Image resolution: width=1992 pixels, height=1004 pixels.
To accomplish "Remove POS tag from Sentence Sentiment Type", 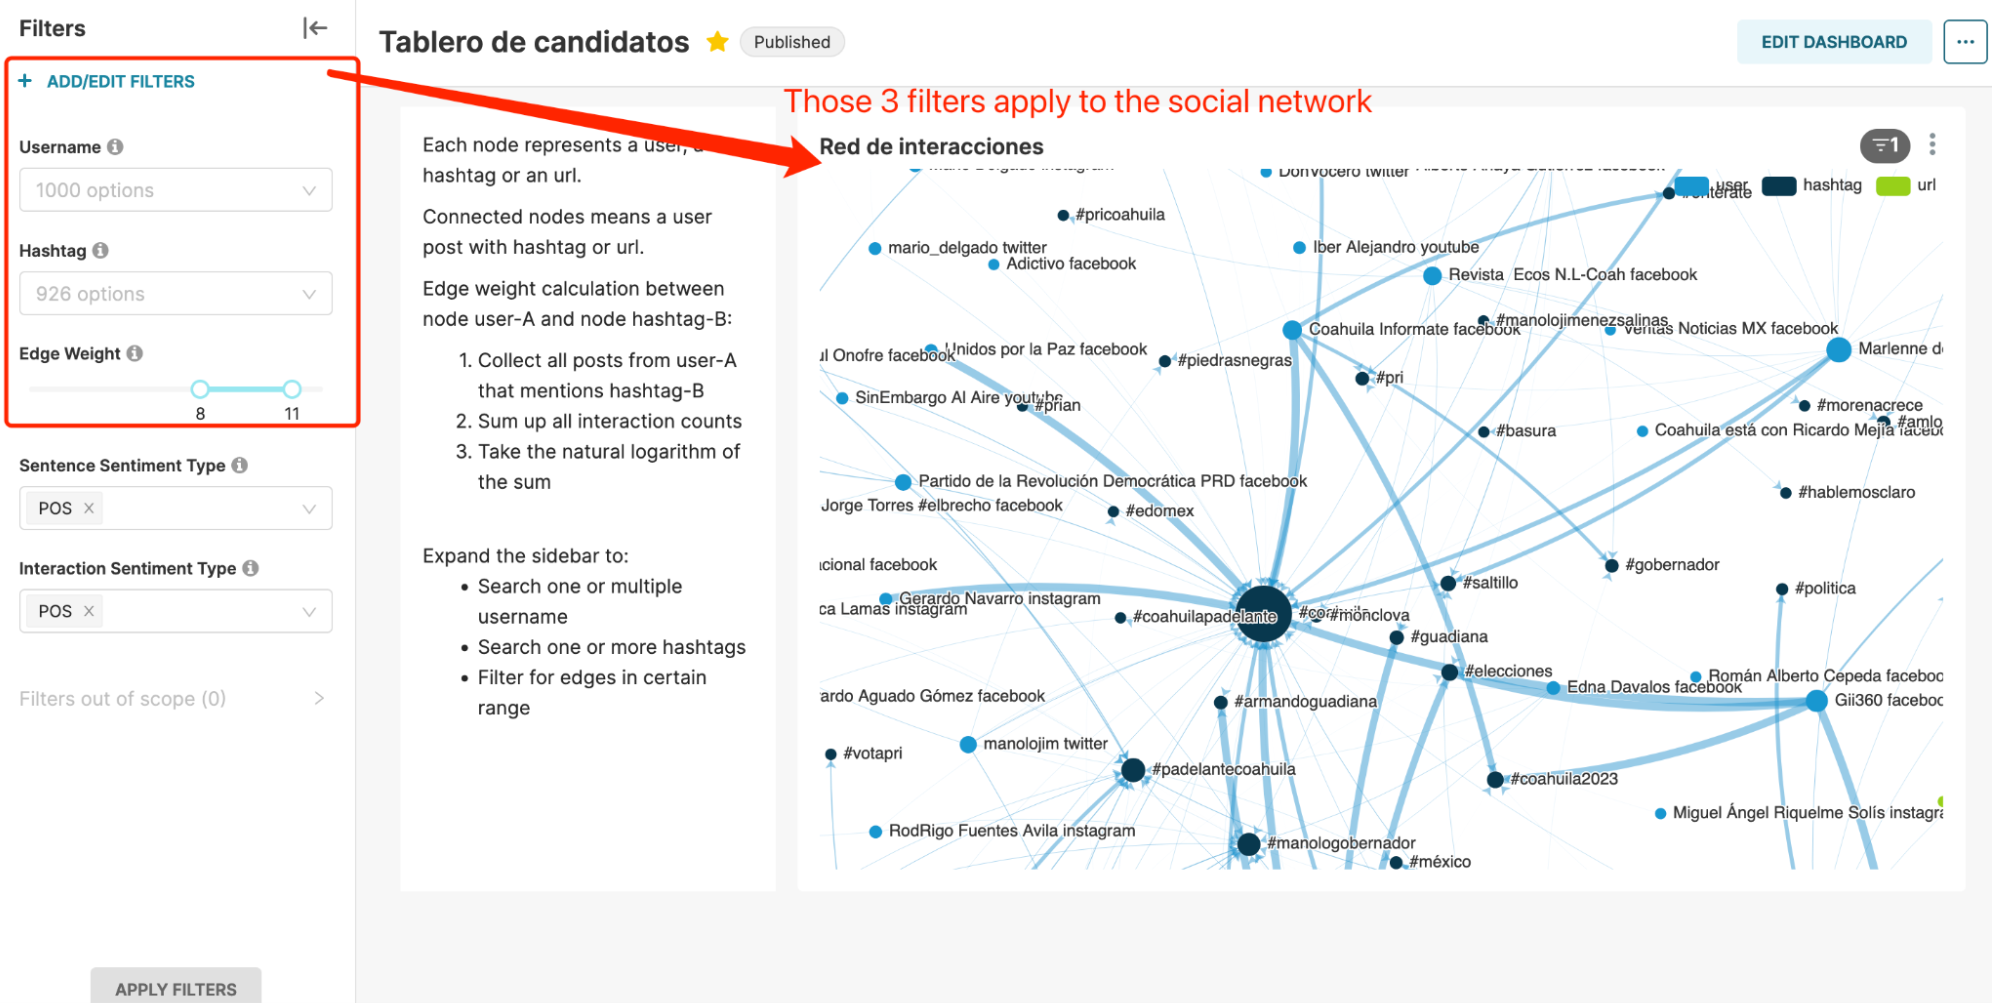I will (x=89, y=508).
